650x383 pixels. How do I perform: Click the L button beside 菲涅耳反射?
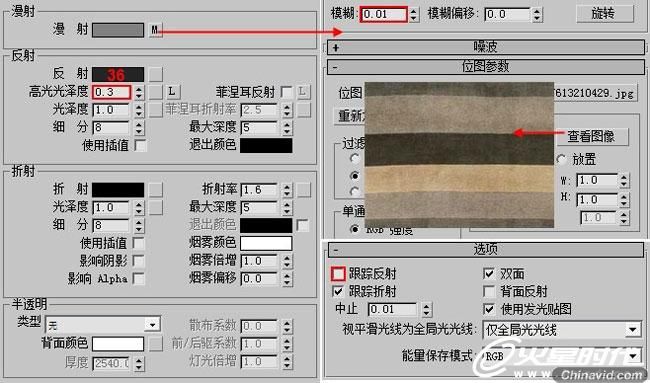click(303, 92)
